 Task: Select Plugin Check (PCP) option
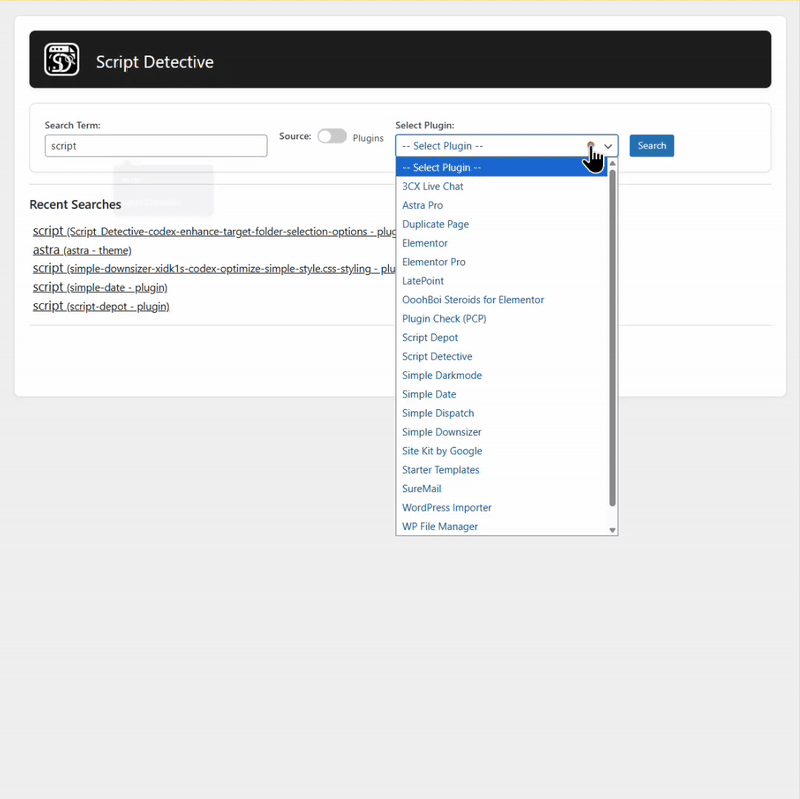[502, 318]
